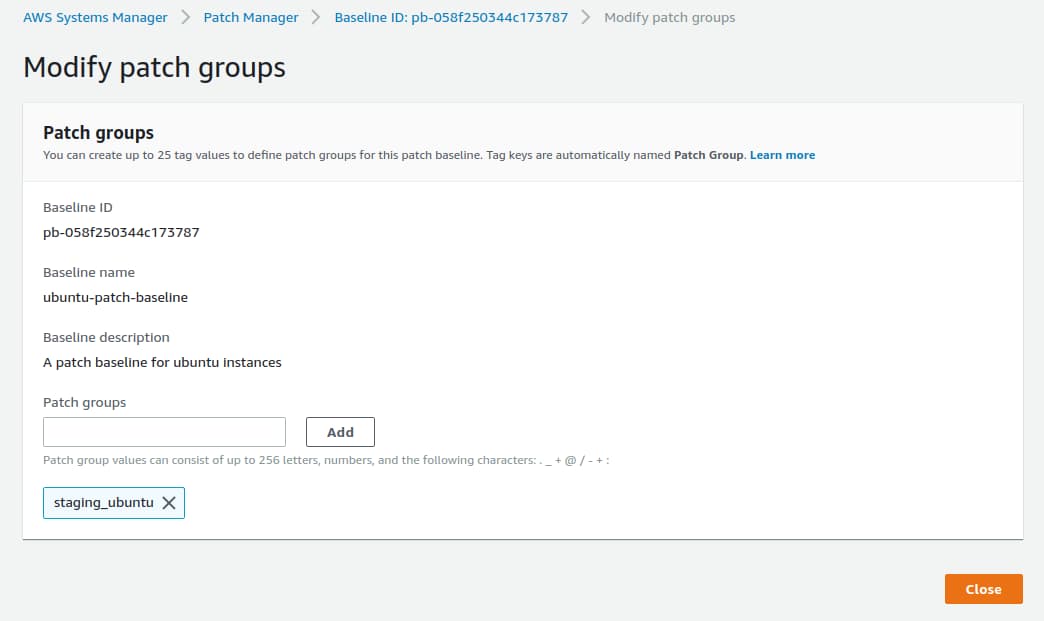This screenshot has width=1044, height=621.
Task: Click chevron after AWS Systems Manager breadcrumb
Action: pos(185,17)
